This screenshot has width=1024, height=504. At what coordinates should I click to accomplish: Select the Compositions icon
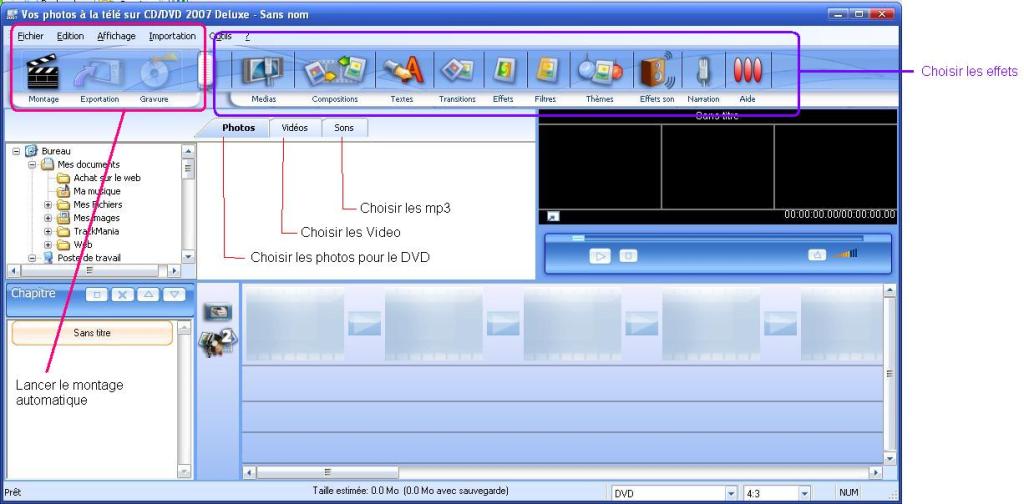334,71
